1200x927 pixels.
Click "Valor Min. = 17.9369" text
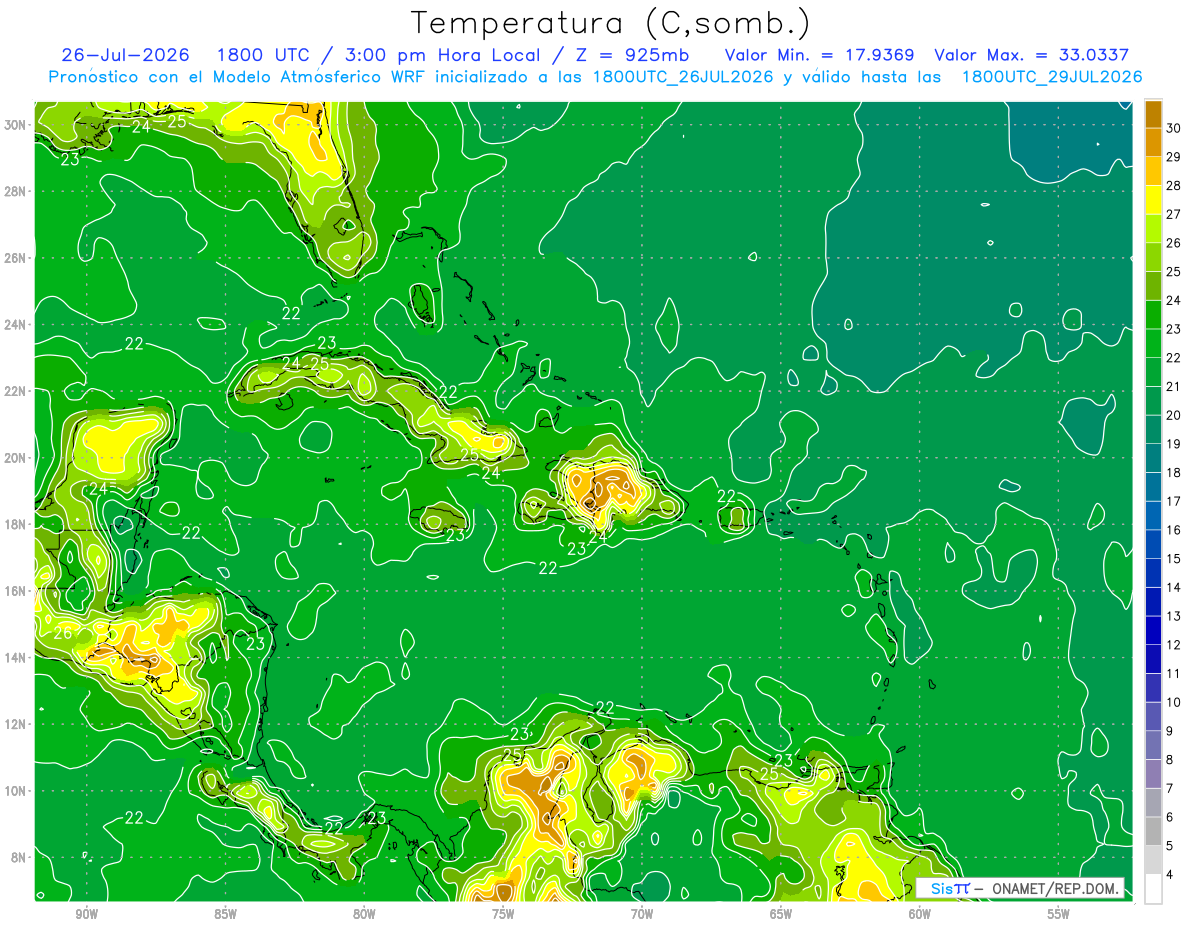[x=820, y=55]
